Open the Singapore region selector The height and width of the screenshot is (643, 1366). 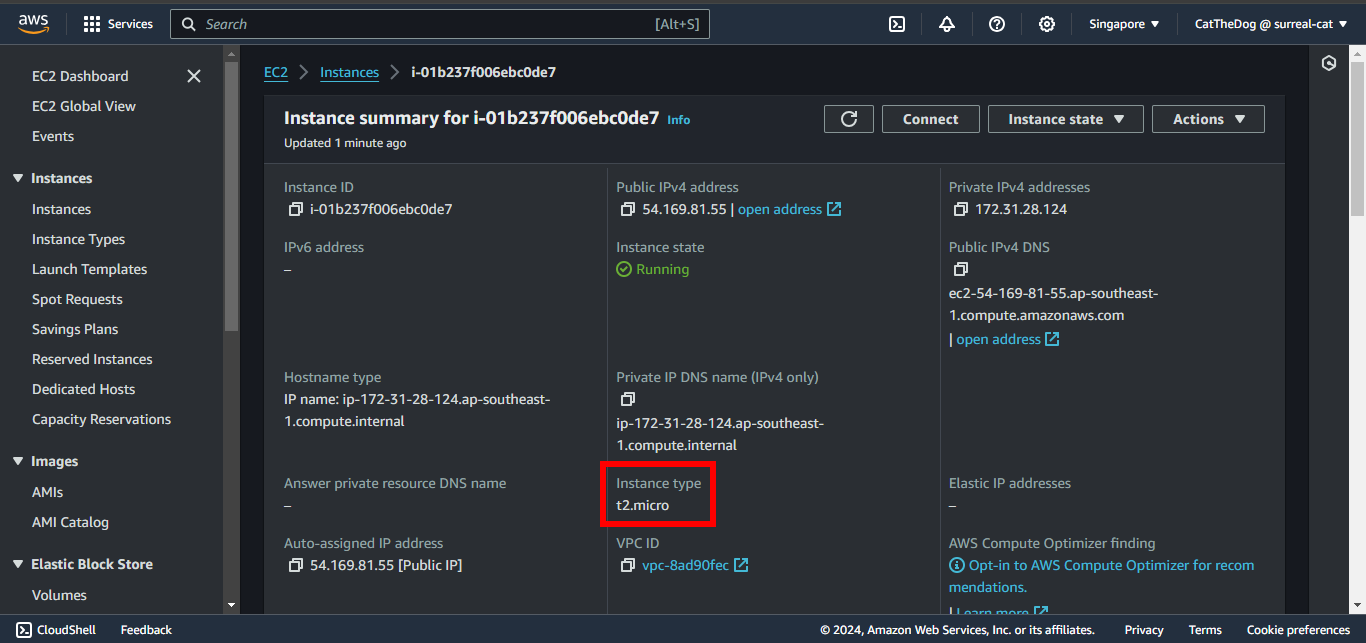click(1124, 24)
